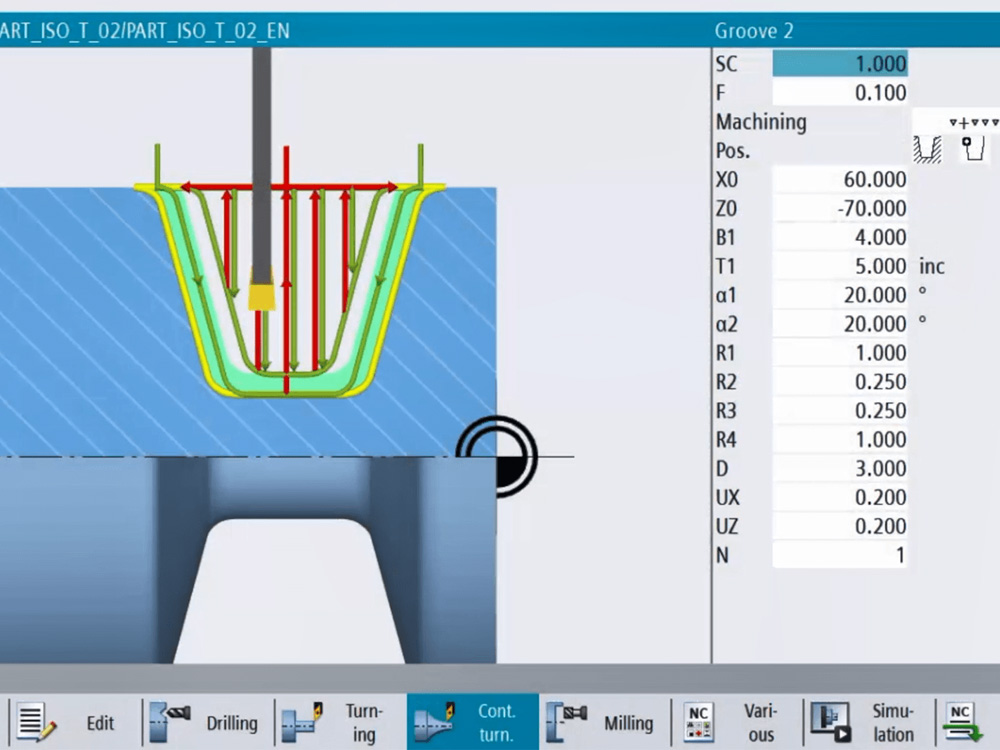Click the SC safety clearance field
The image size is (1000, 750).
(840, 64)
